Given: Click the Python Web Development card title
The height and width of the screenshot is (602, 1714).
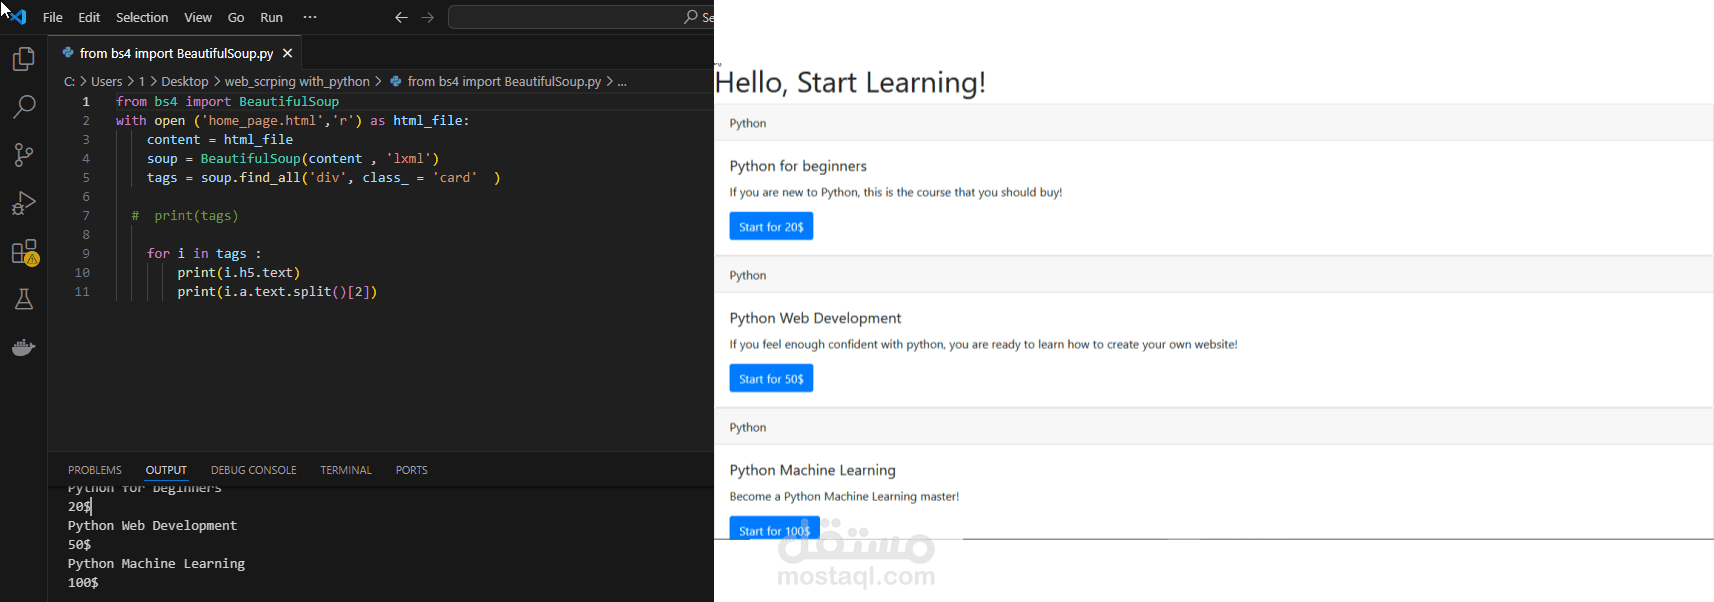Looking at the screenshot, I should tap(815, 318).
